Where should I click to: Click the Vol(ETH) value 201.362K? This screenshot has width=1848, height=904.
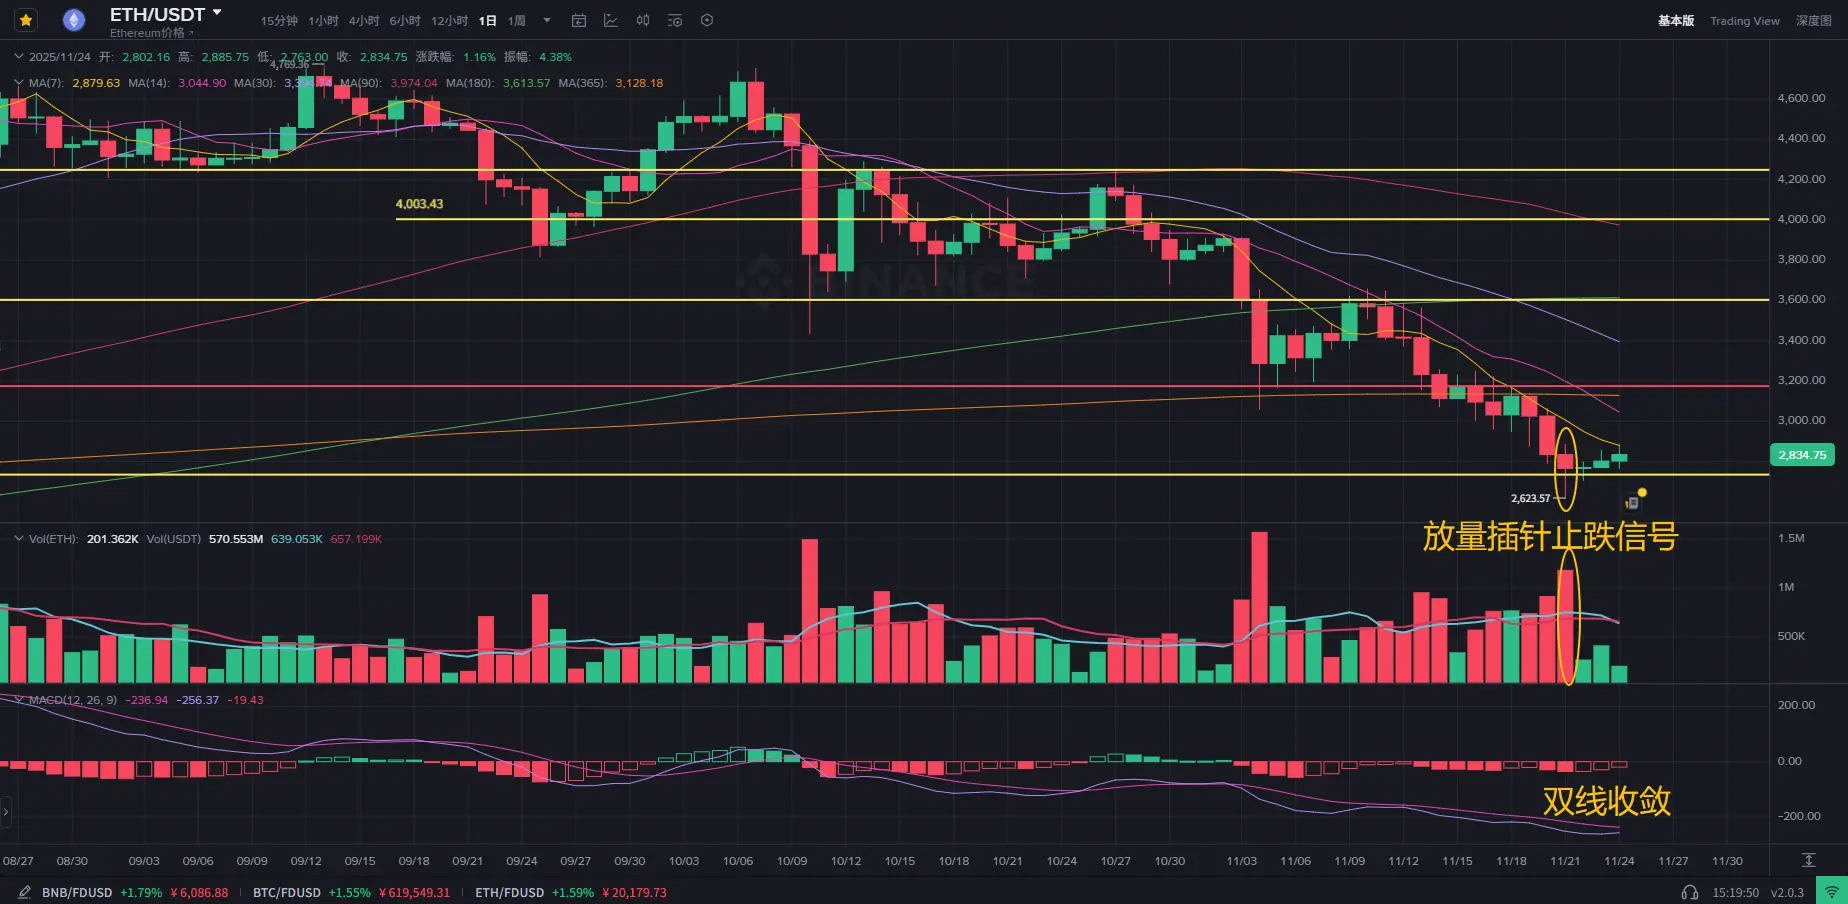(113, 539)
